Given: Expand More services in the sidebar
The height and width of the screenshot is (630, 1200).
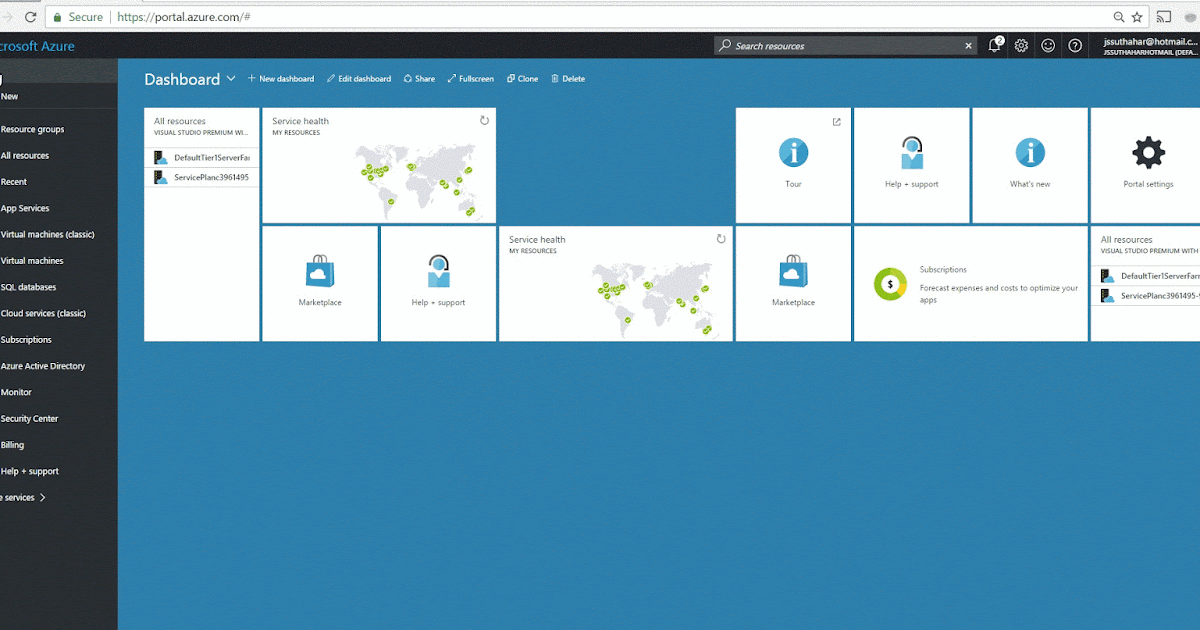Looking at the screenshot, I should point(25,497).
